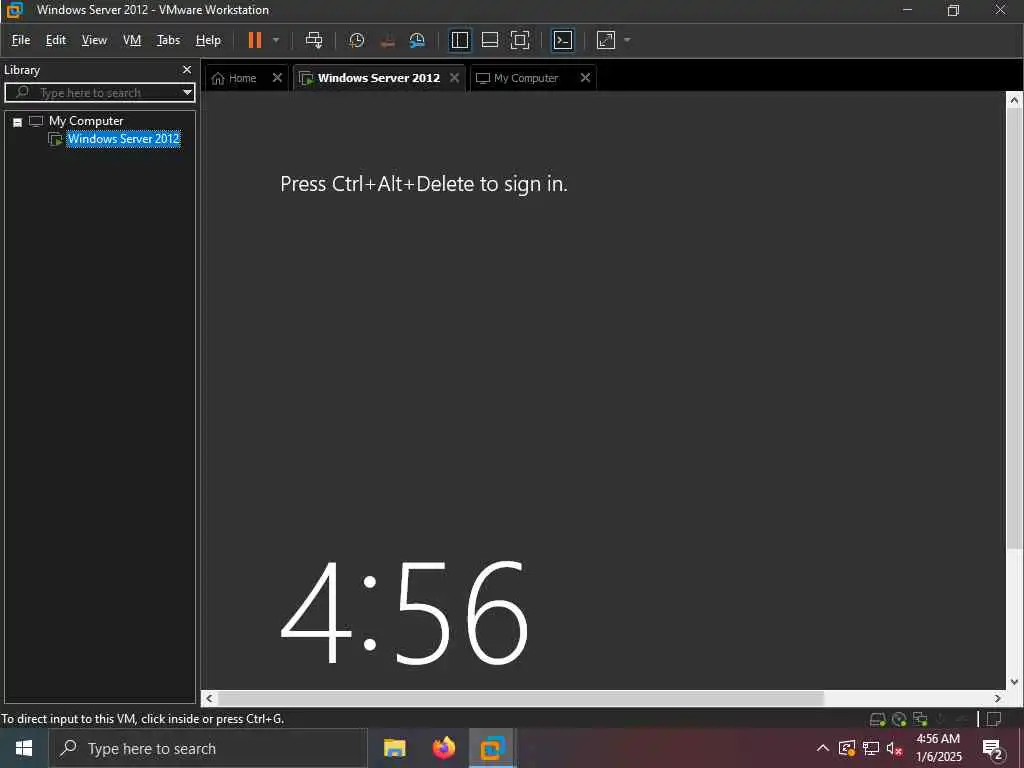Open the stretch display dropdown arrow
This screenshot has height=768, width=1024.
[627, 40]
